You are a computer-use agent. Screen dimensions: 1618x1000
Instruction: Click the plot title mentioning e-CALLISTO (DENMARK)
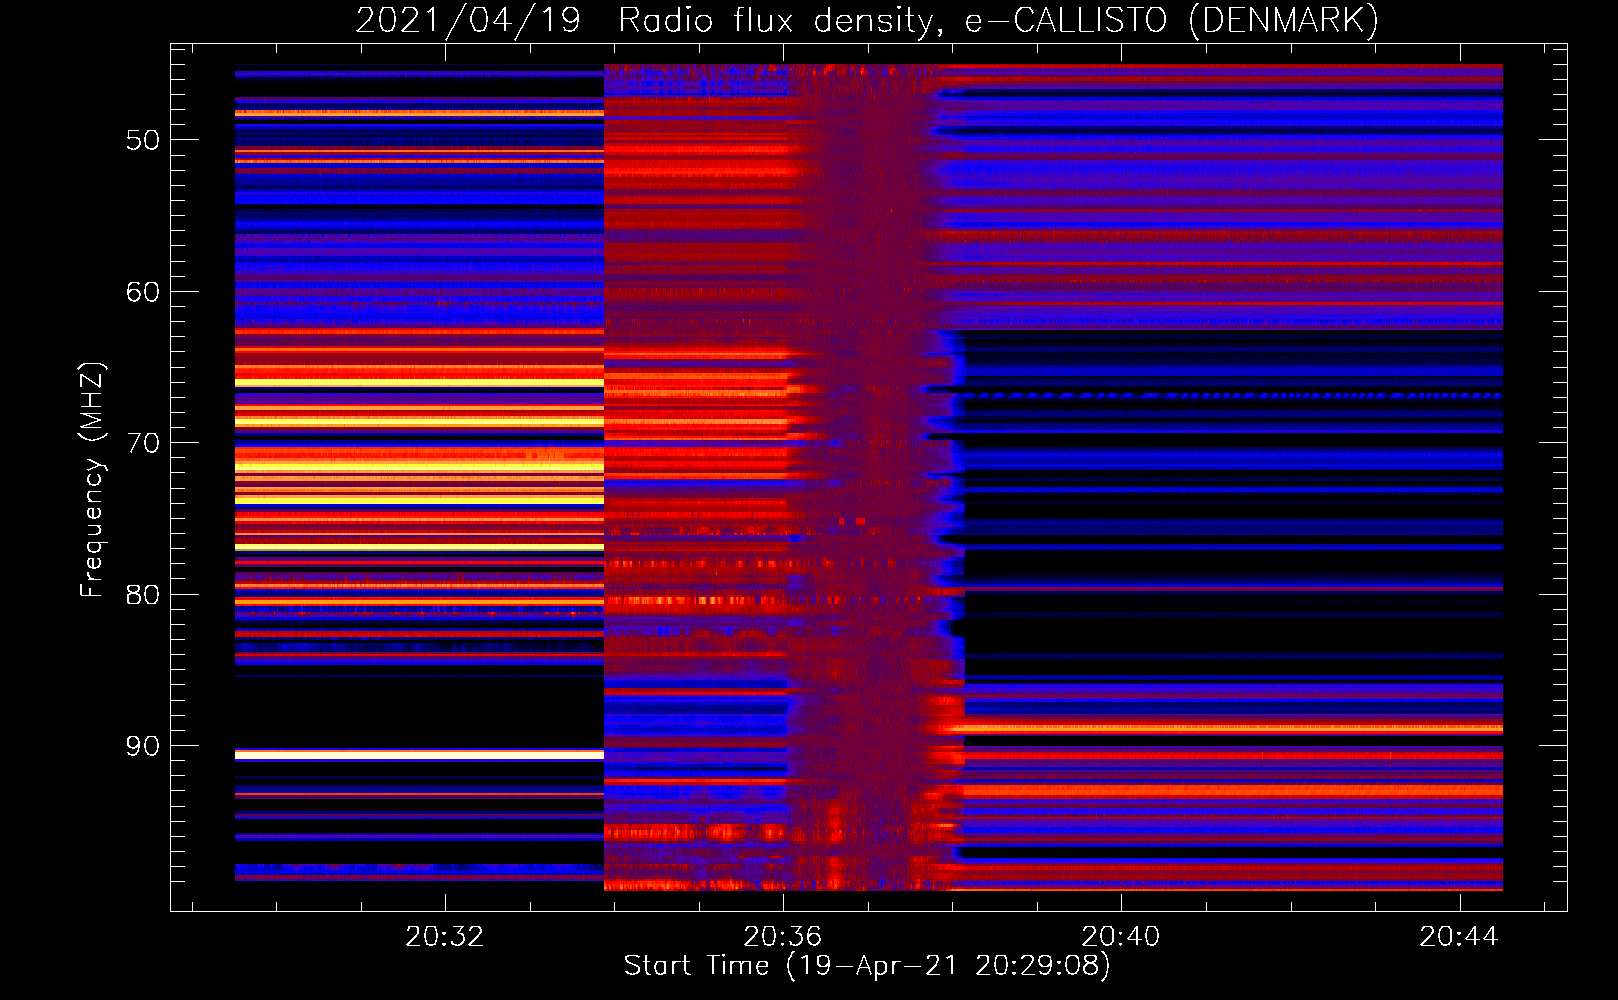tap(867, 20)
